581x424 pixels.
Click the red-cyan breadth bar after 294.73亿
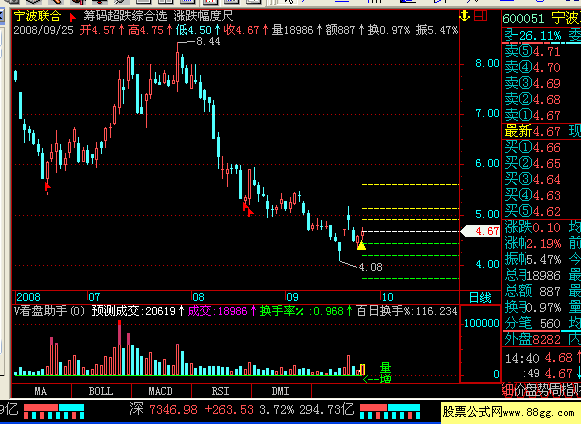pyautogui.click(x=390, y=411)
